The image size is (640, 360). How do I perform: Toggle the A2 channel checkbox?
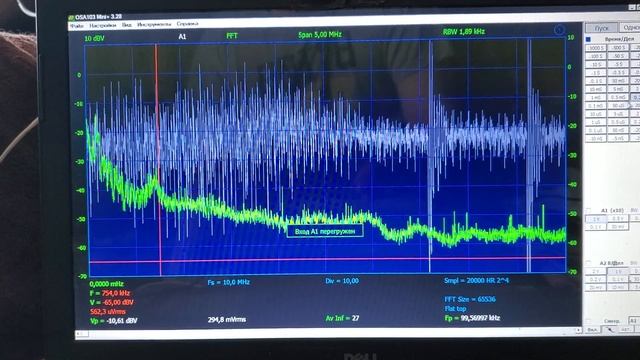pyautogui.click(x=588, y=262)
